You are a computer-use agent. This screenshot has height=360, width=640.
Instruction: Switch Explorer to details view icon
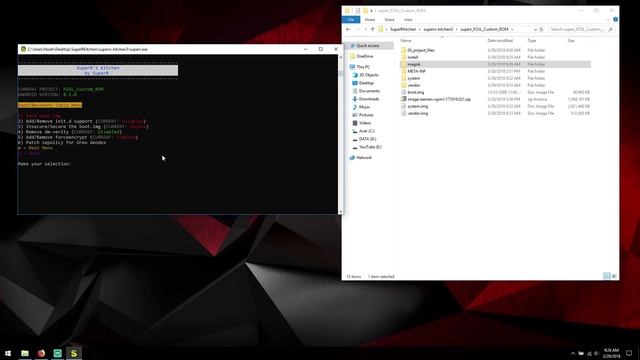point(607,276)
